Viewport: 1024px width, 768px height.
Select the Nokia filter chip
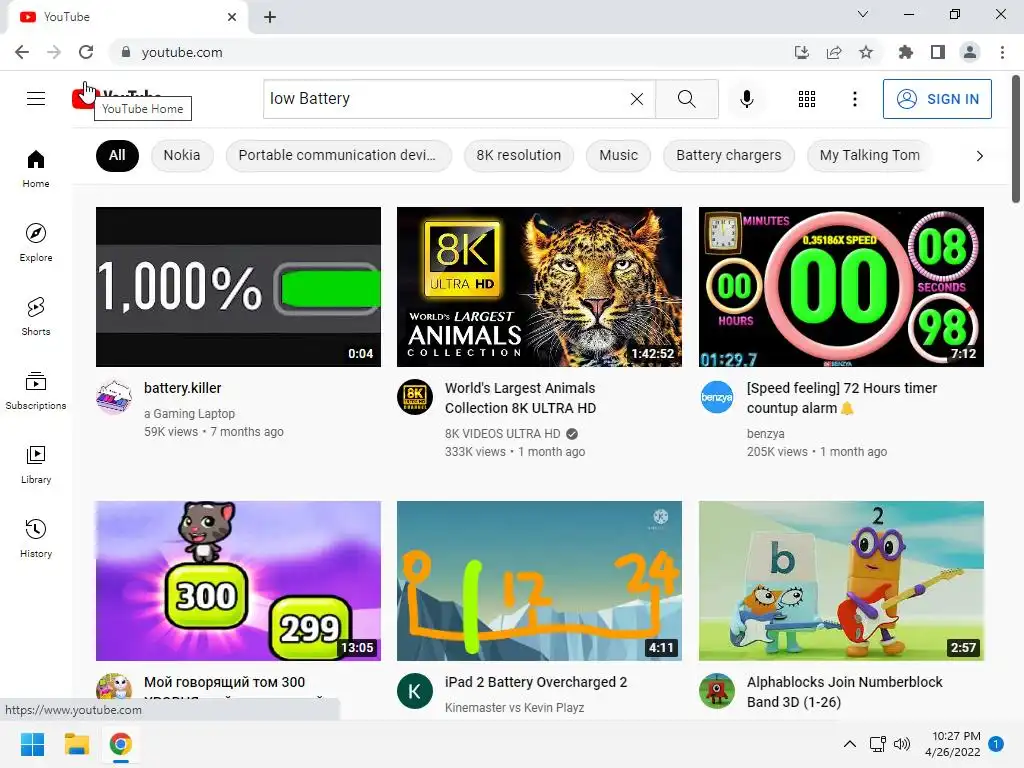[x=182, y=155]
